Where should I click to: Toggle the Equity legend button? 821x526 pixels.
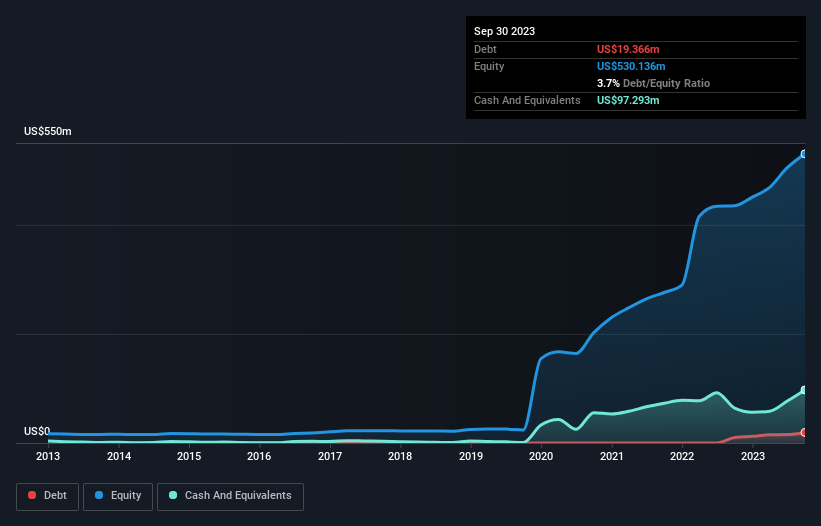click(118, 496)
